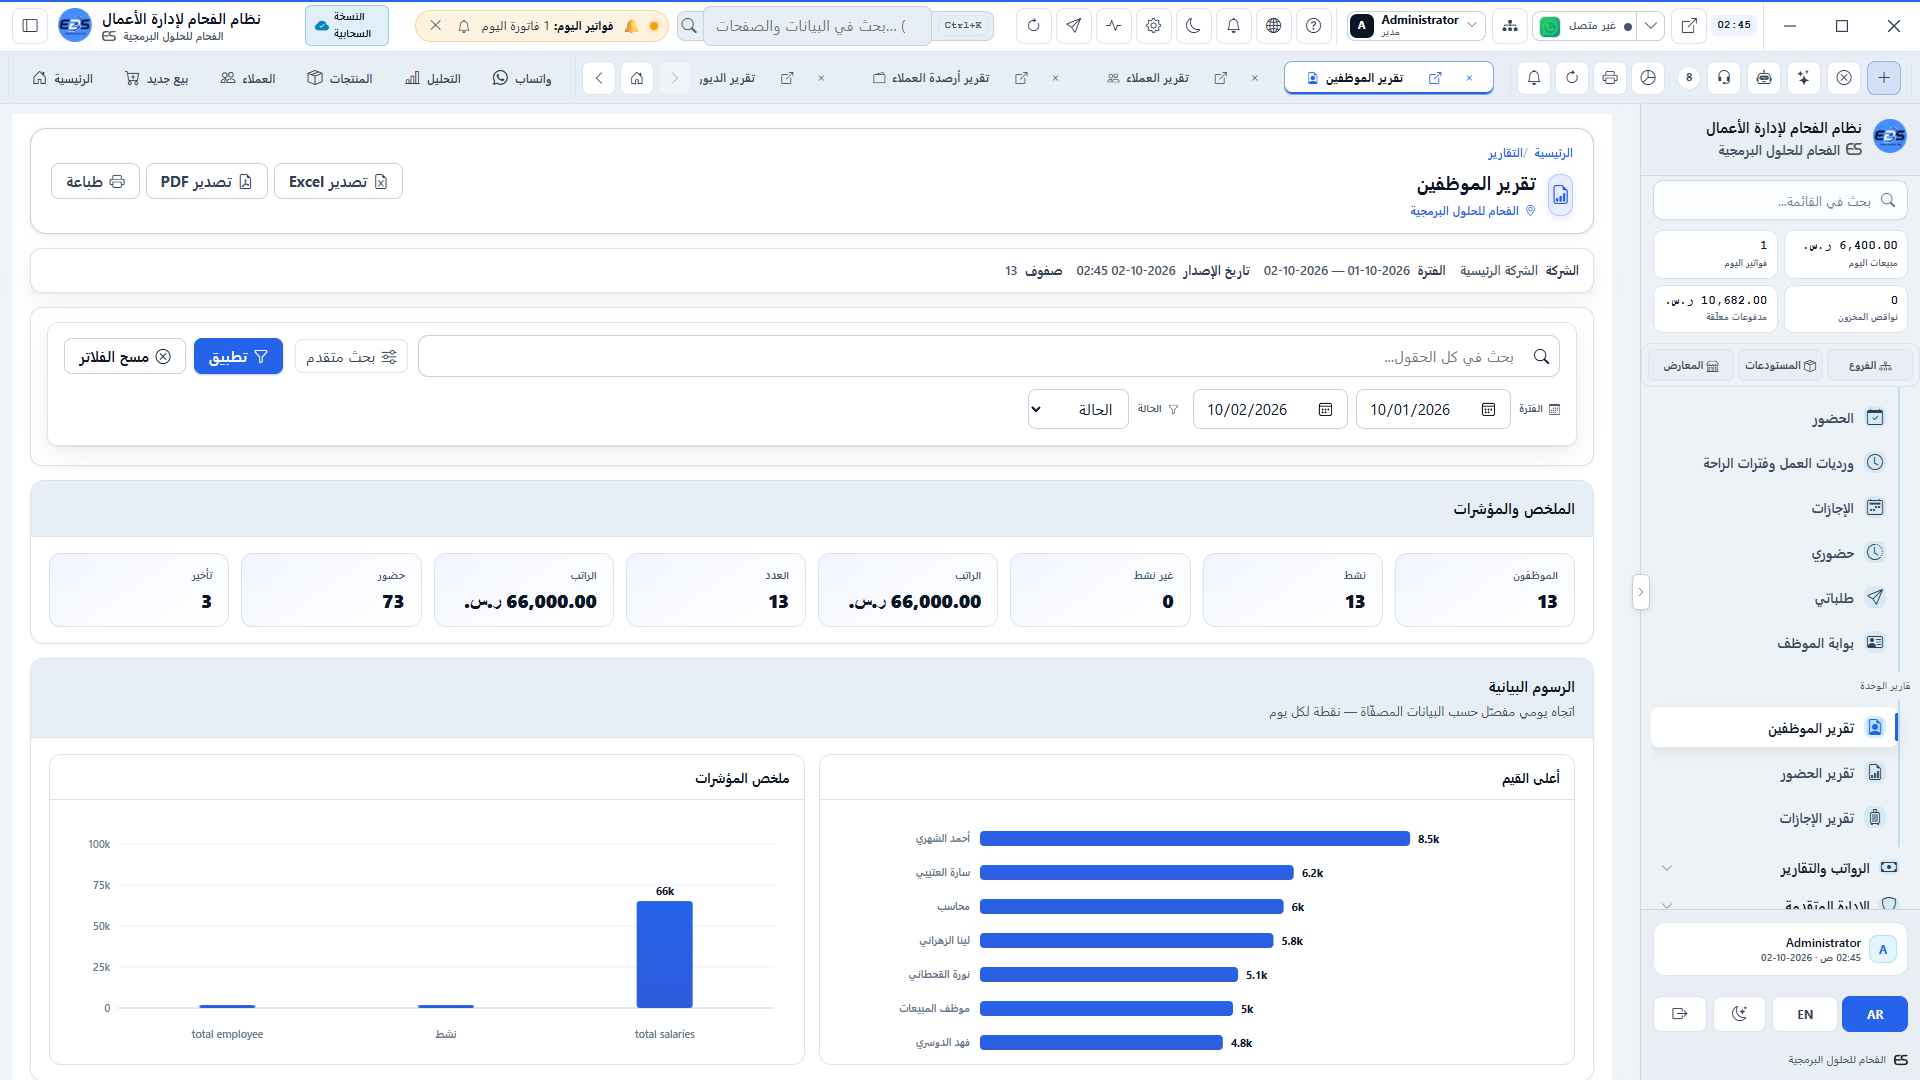Viewport: 1920px width, 1080px height.
Task: Open the language globe icon
Action: point(1273,26)
